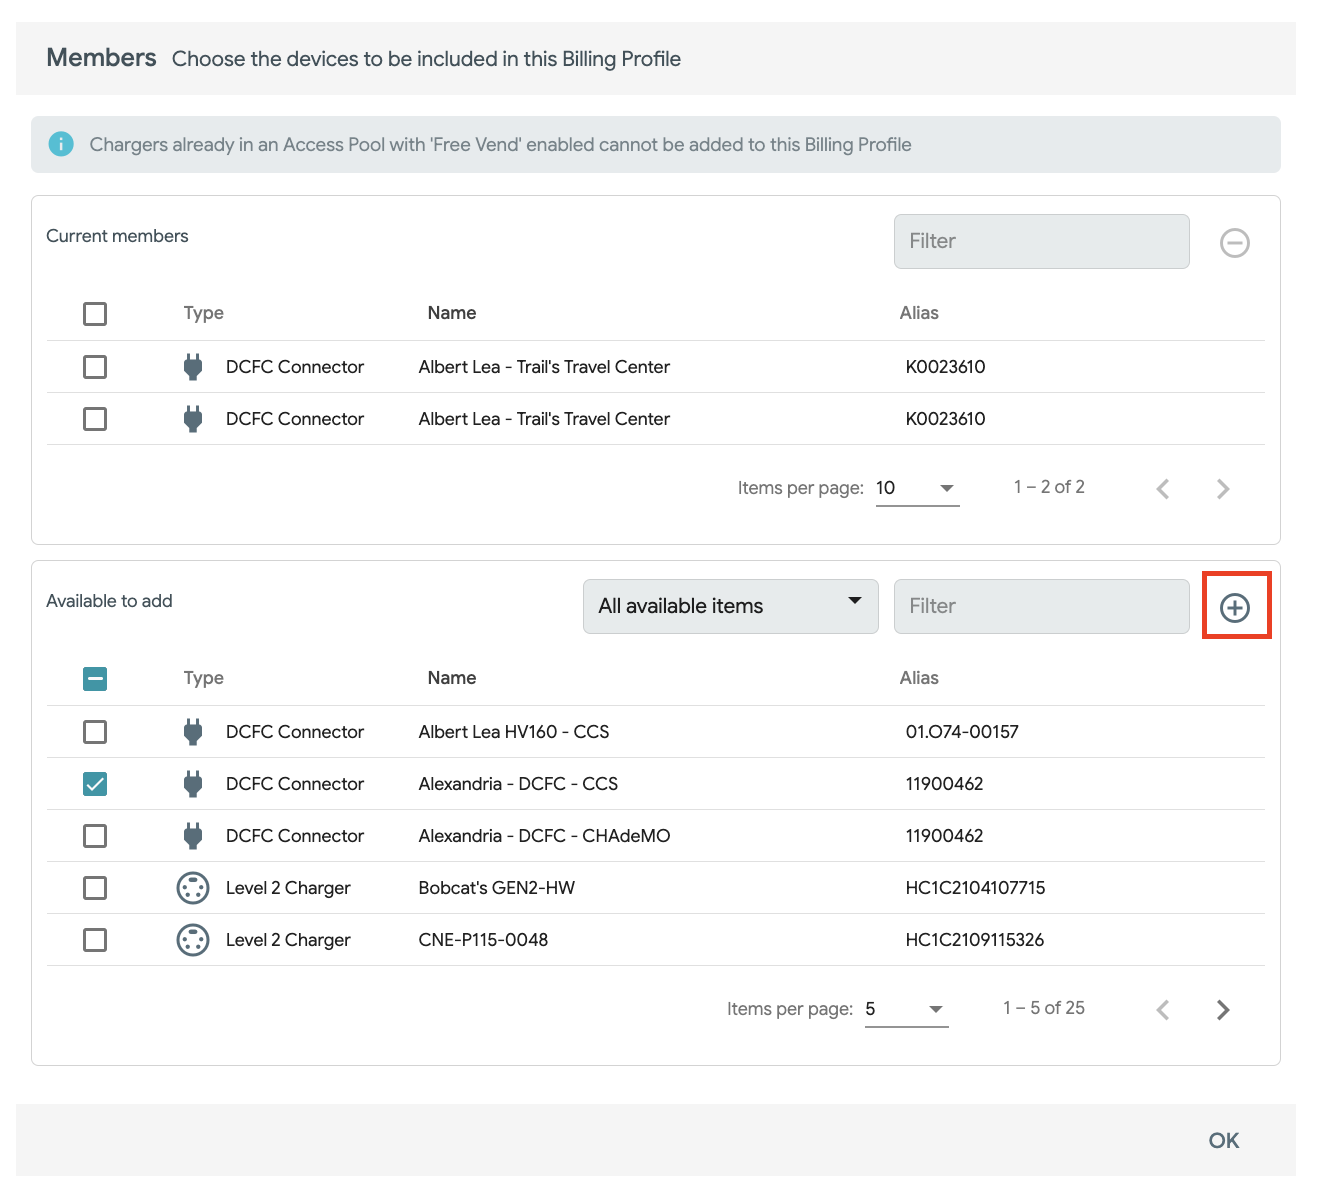1320x1196 pixels.
Task: Click the OK button
Action: pyautogui.click(x=1224, y=1140)
